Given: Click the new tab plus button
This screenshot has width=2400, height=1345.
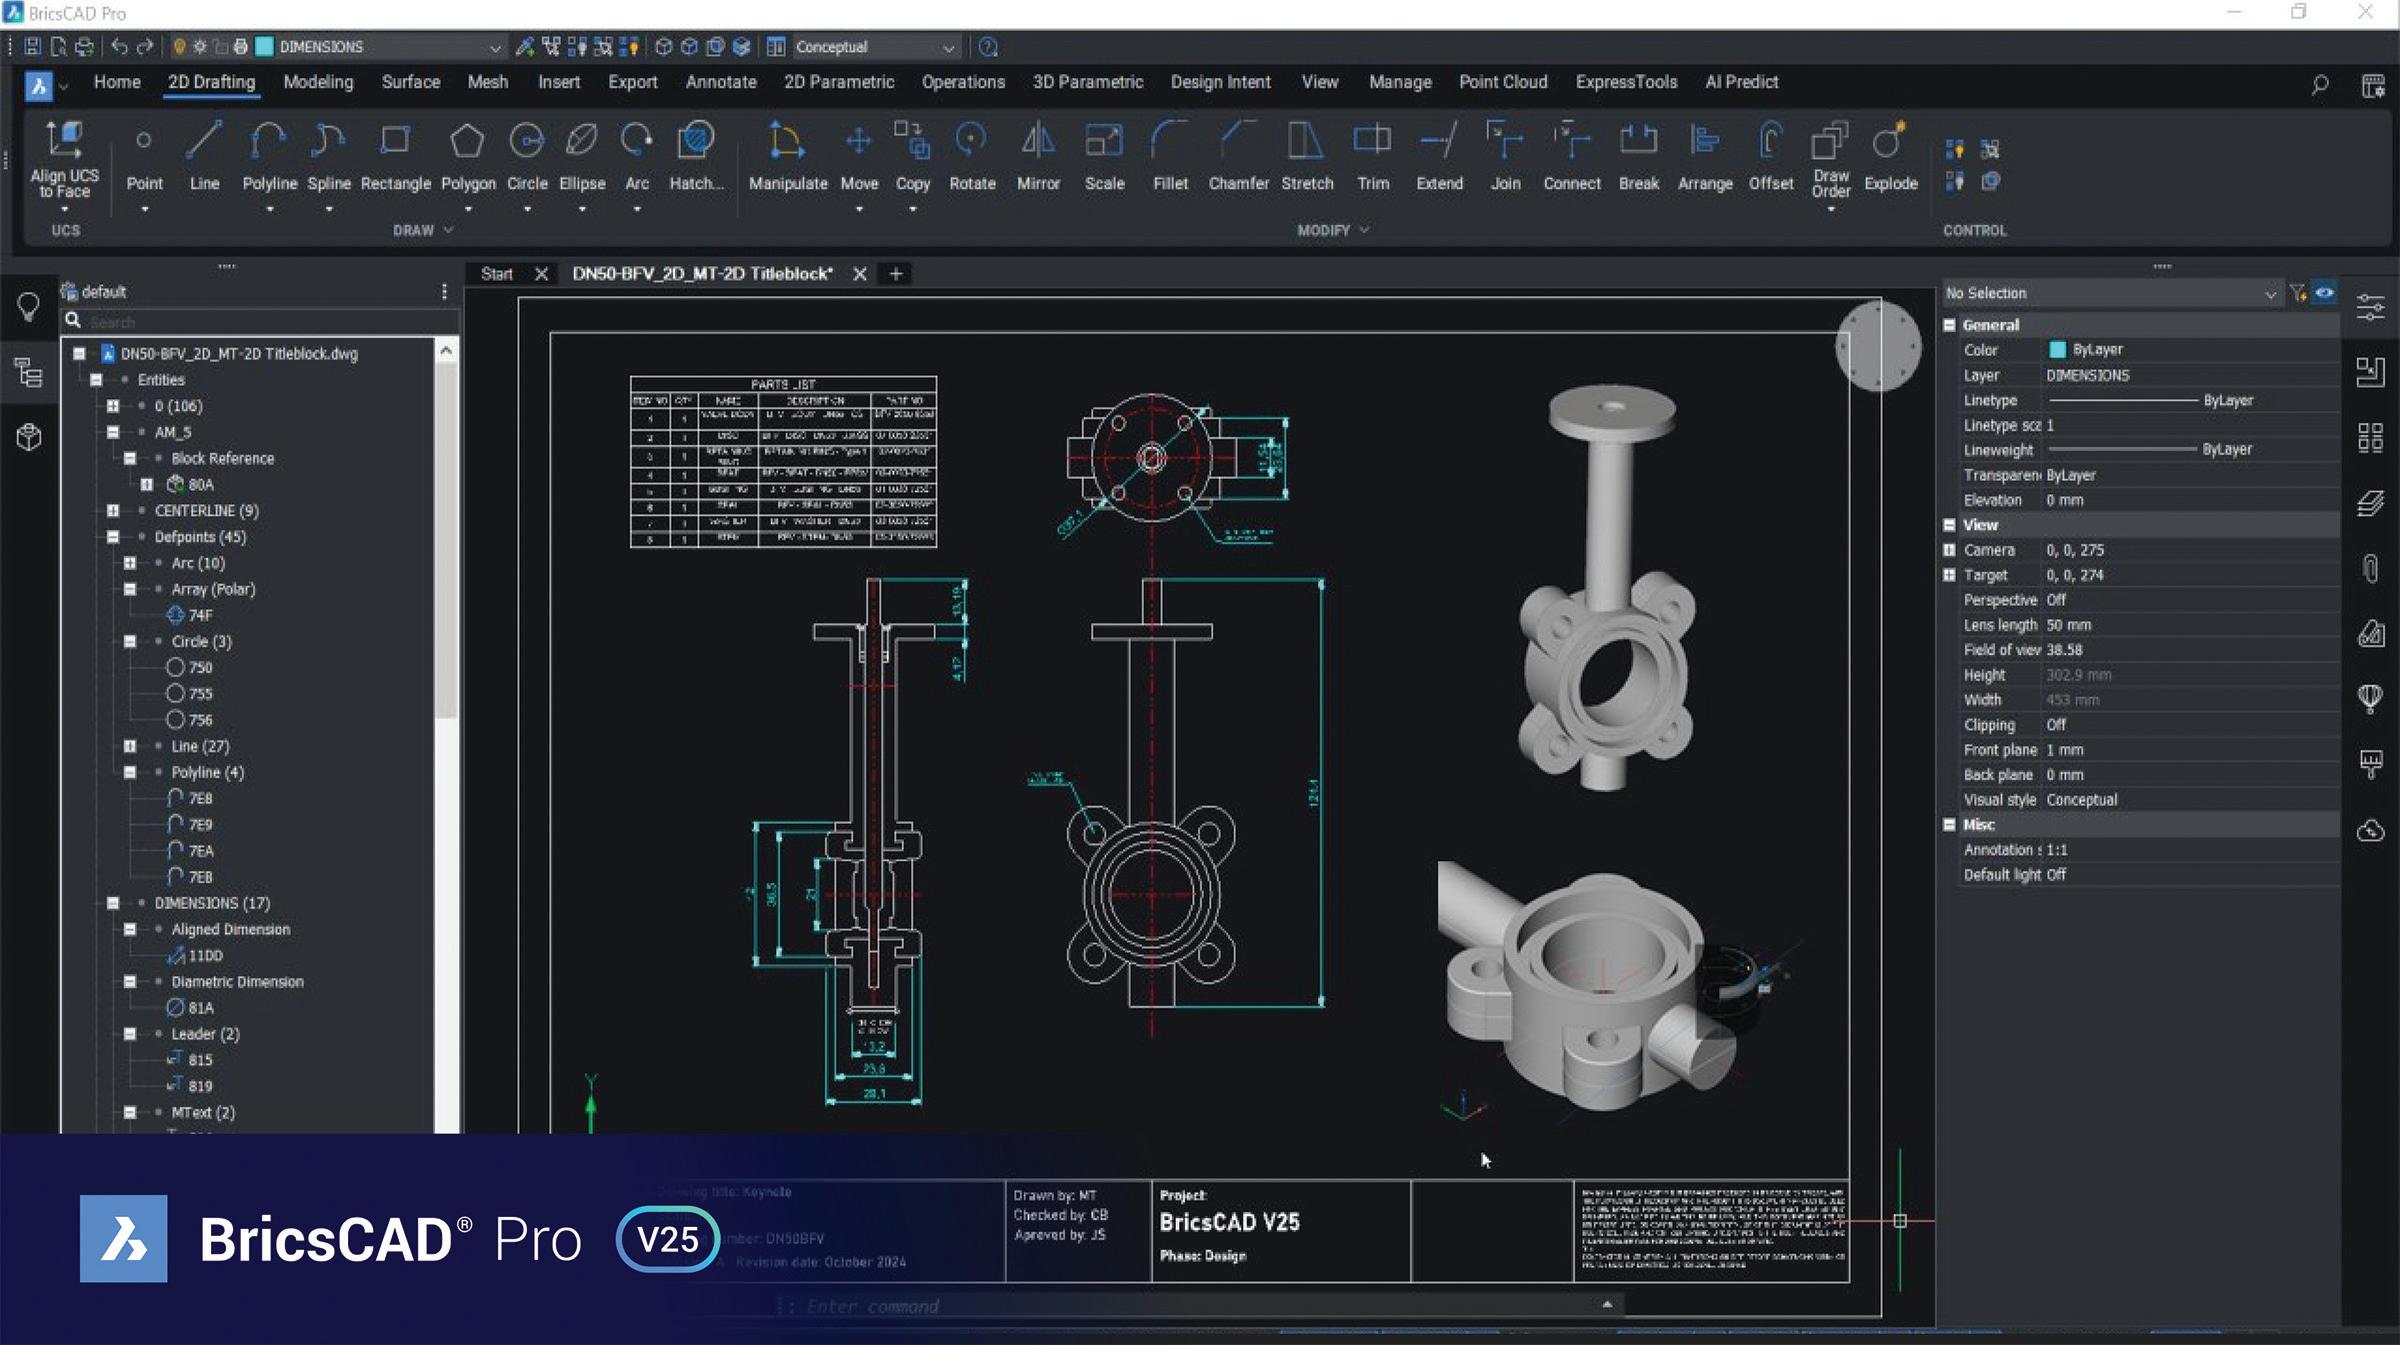Looking at the screenshot, I should 896,274.
